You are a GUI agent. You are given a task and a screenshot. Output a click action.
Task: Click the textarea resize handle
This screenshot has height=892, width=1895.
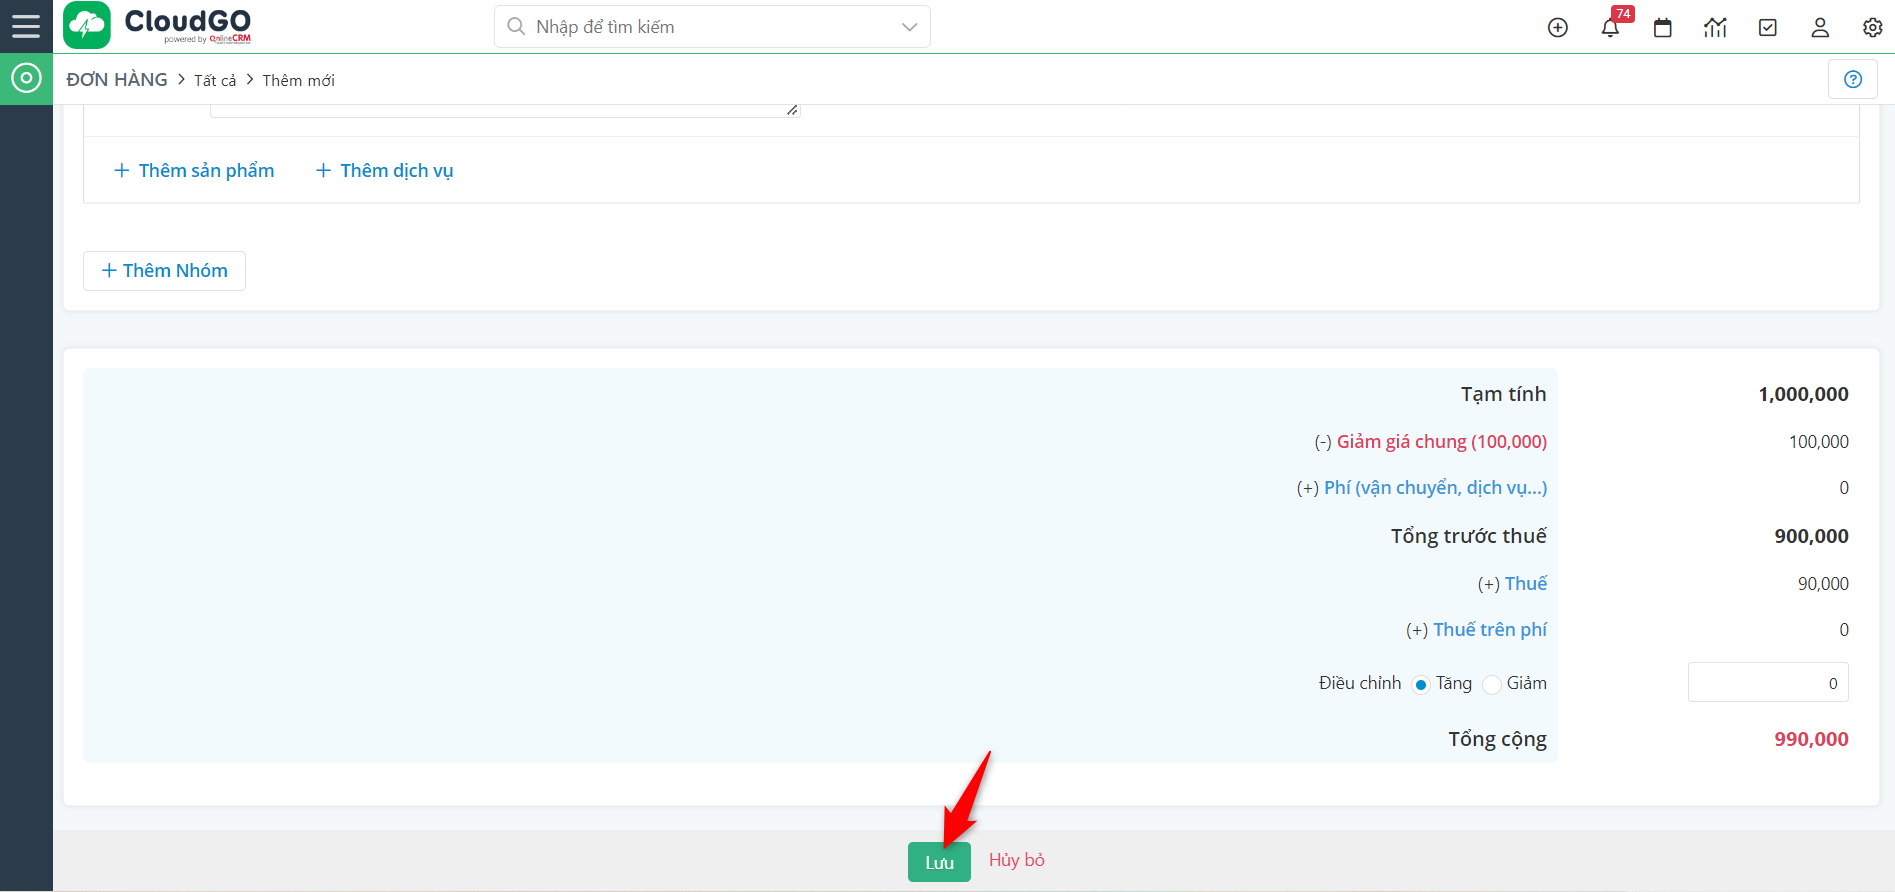[792, 110]
